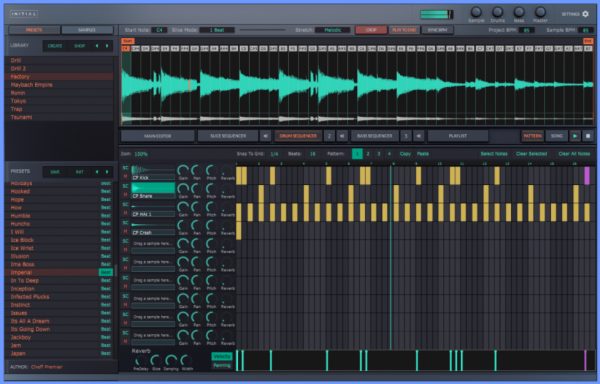Click the CP Kick Gain knob
This screenshot has height=384, width=600.
[x=183, y=171]
